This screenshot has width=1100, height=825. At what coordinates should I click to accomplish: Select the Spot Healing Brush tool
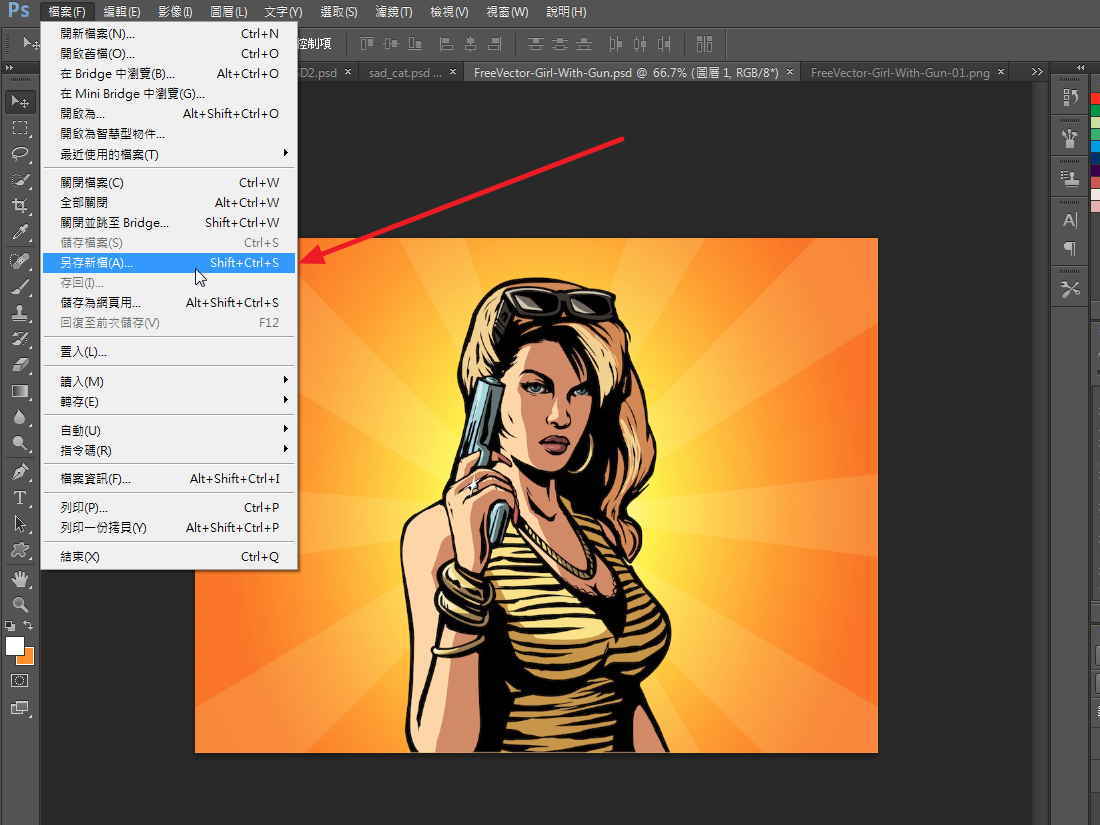click(20, 261)
